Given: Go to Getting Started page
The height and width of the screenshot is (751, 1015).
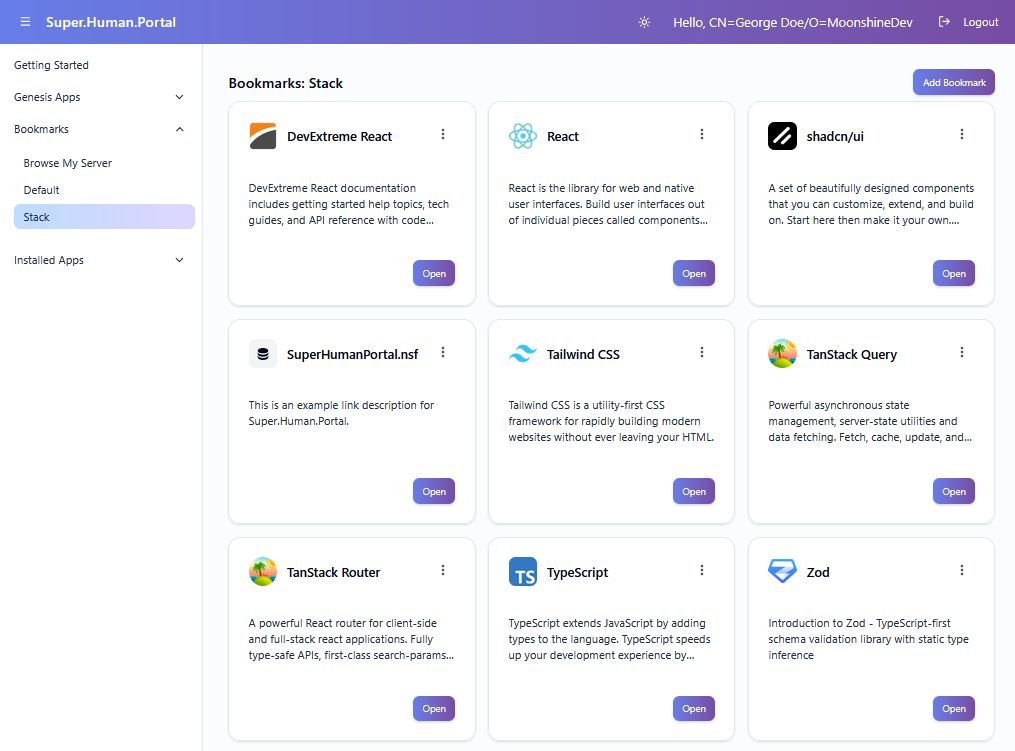Looking at the screenshot, I should click(51, 65).
